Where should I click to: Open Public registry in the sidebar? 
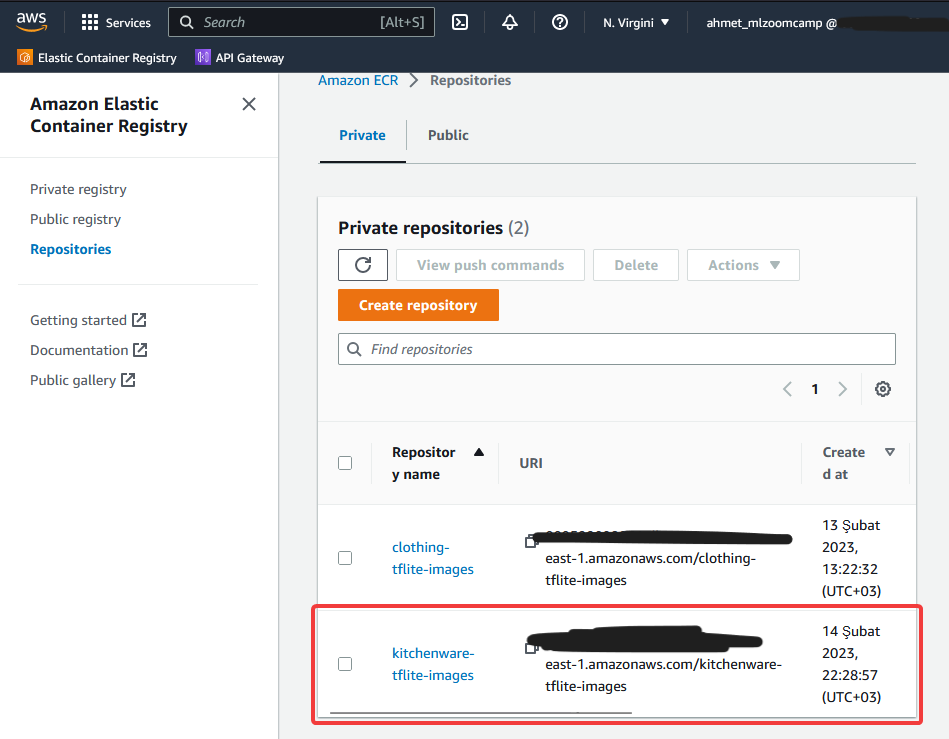76,219
